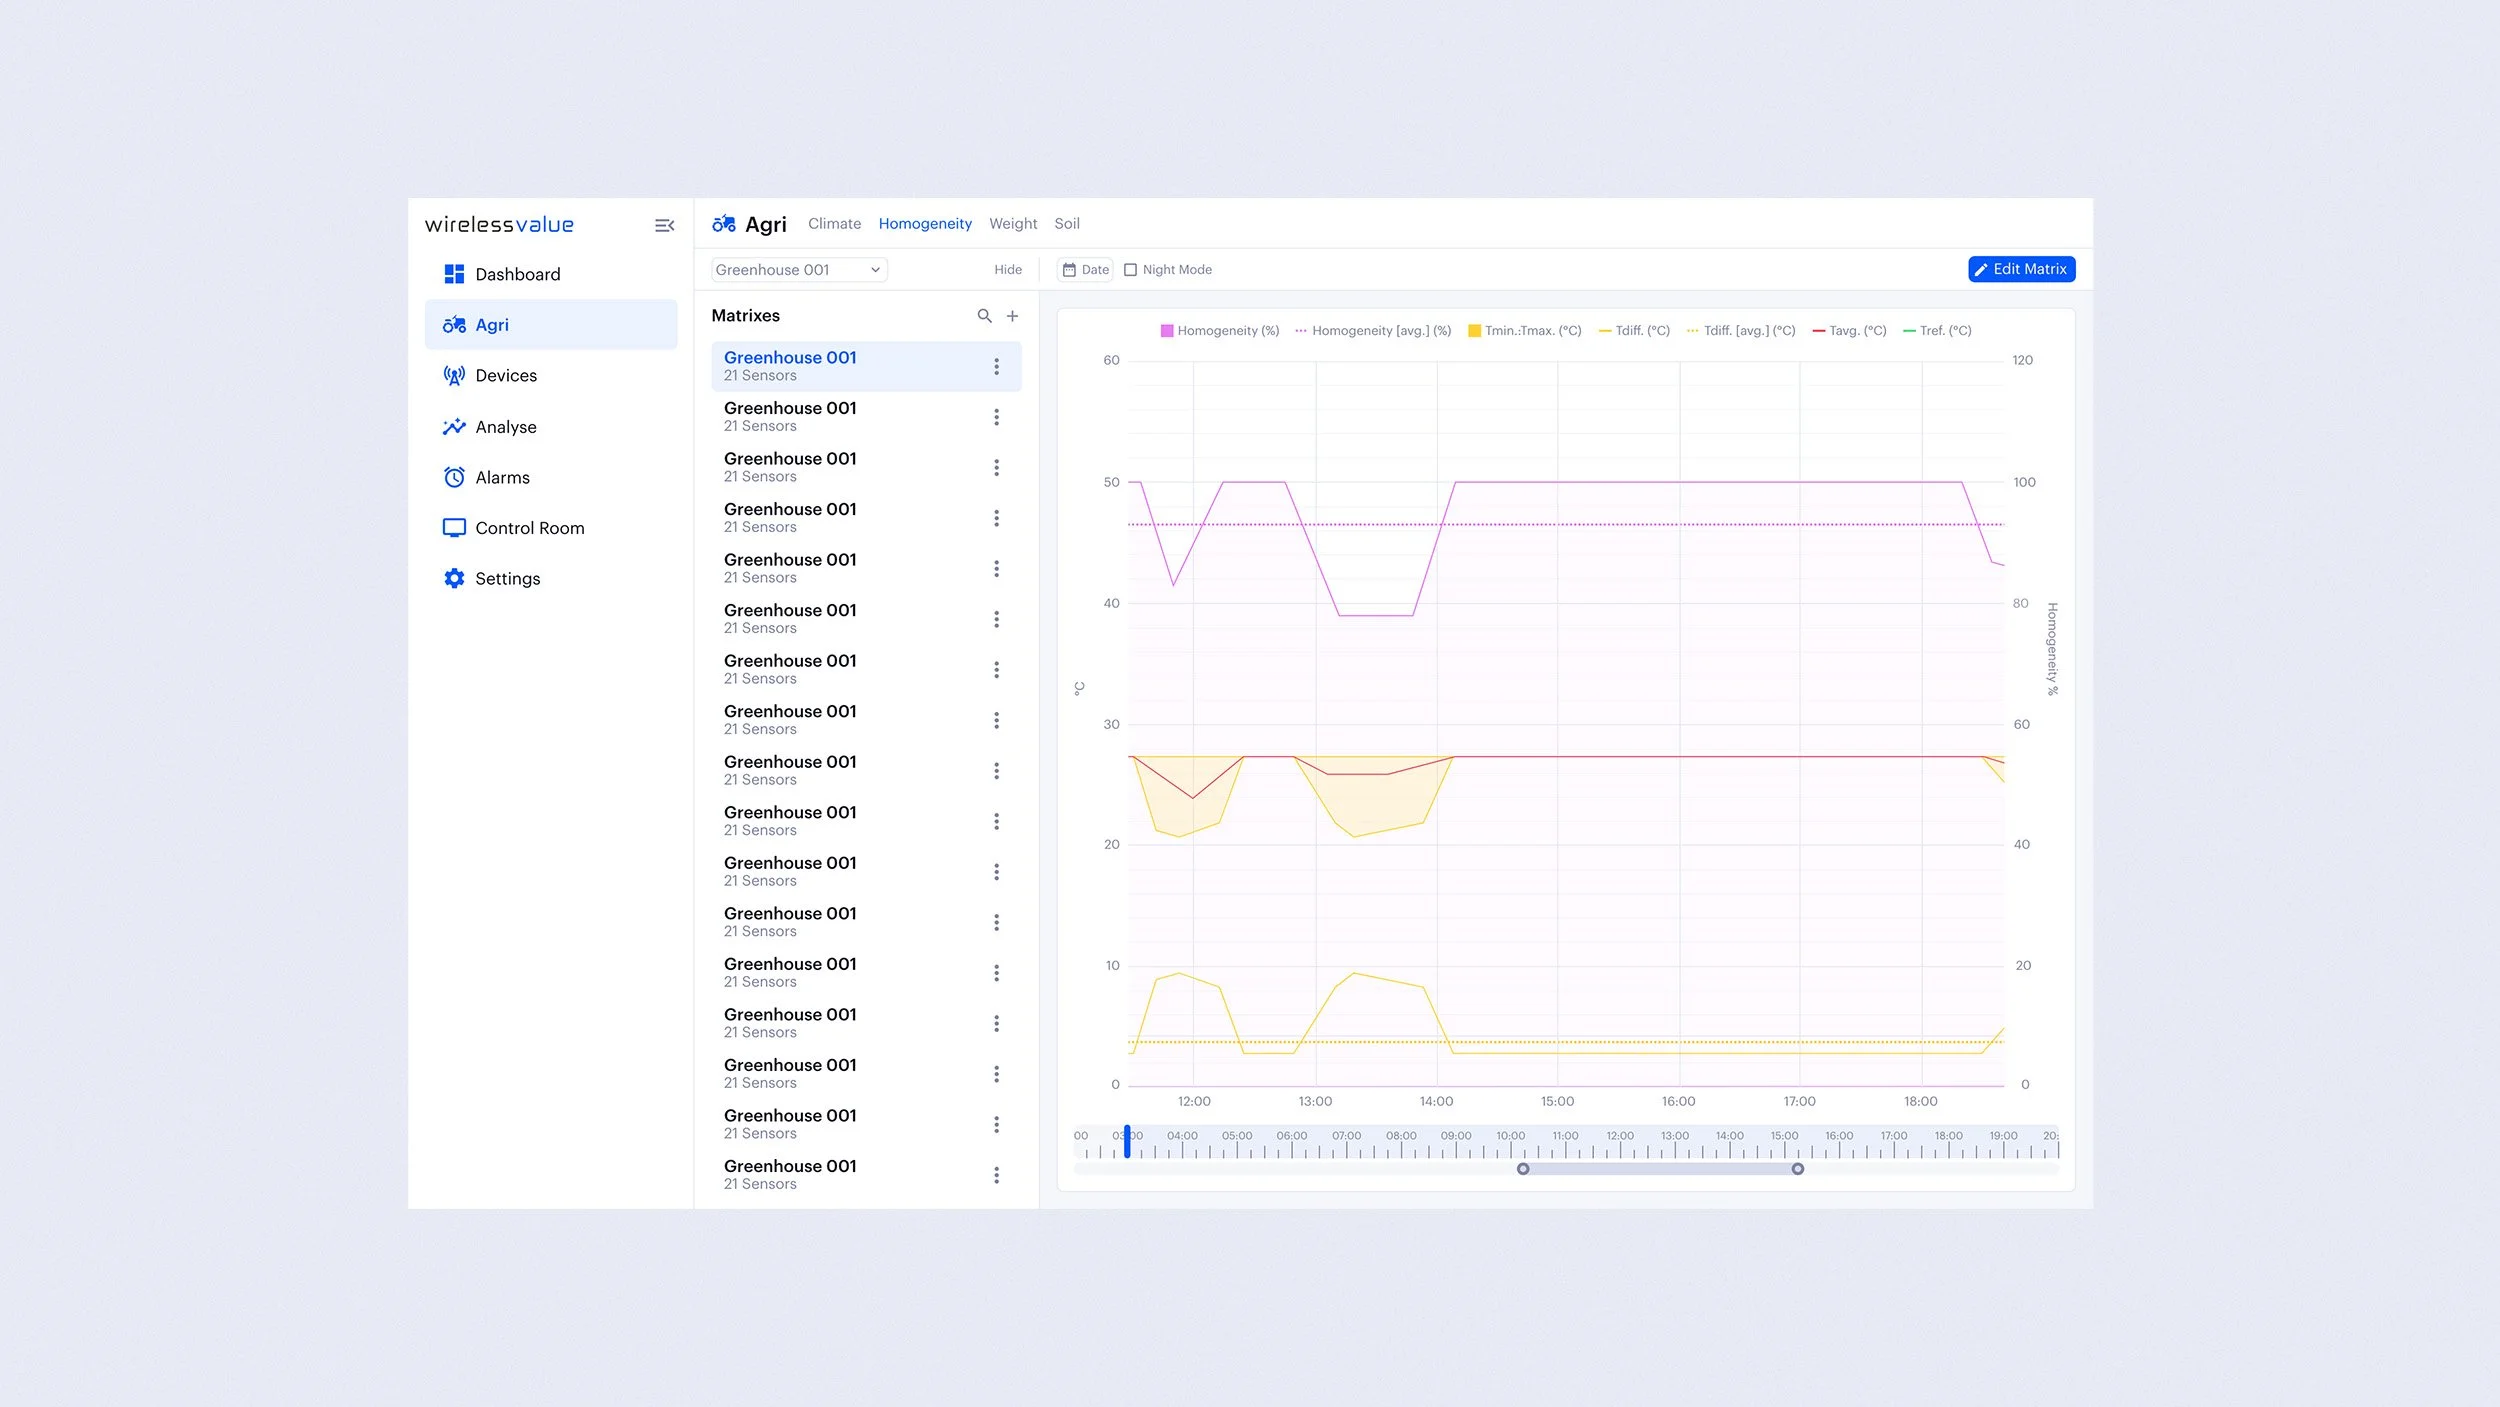Click Hide to collapse matrix list
This screenshot has height=1407, width=2500.
click(1007, 270)
